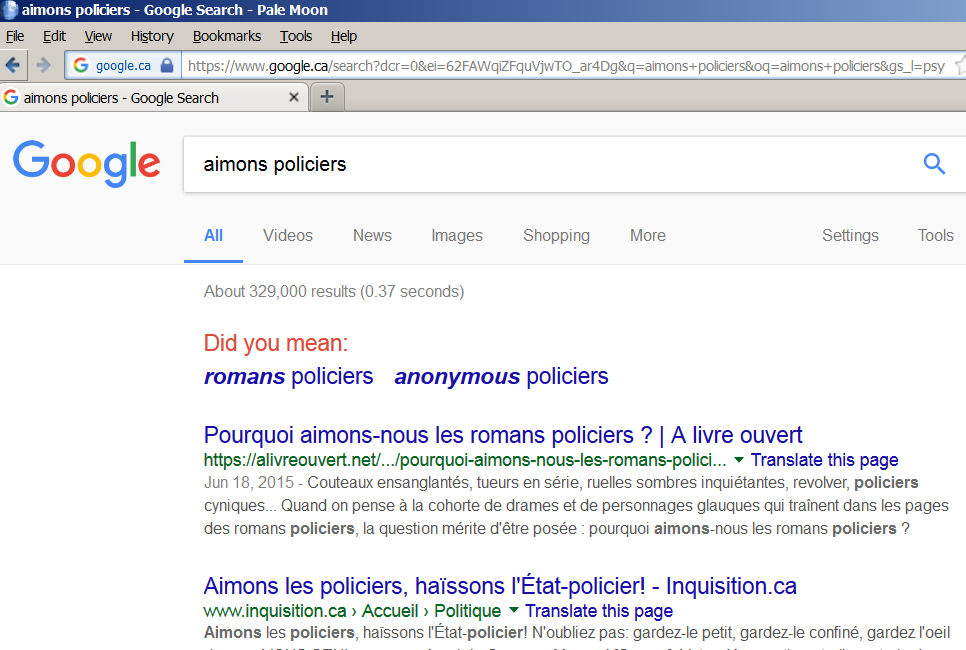Viewport: 966px width, 650px height.
Task: Select the News search filter
Action: 371,235
